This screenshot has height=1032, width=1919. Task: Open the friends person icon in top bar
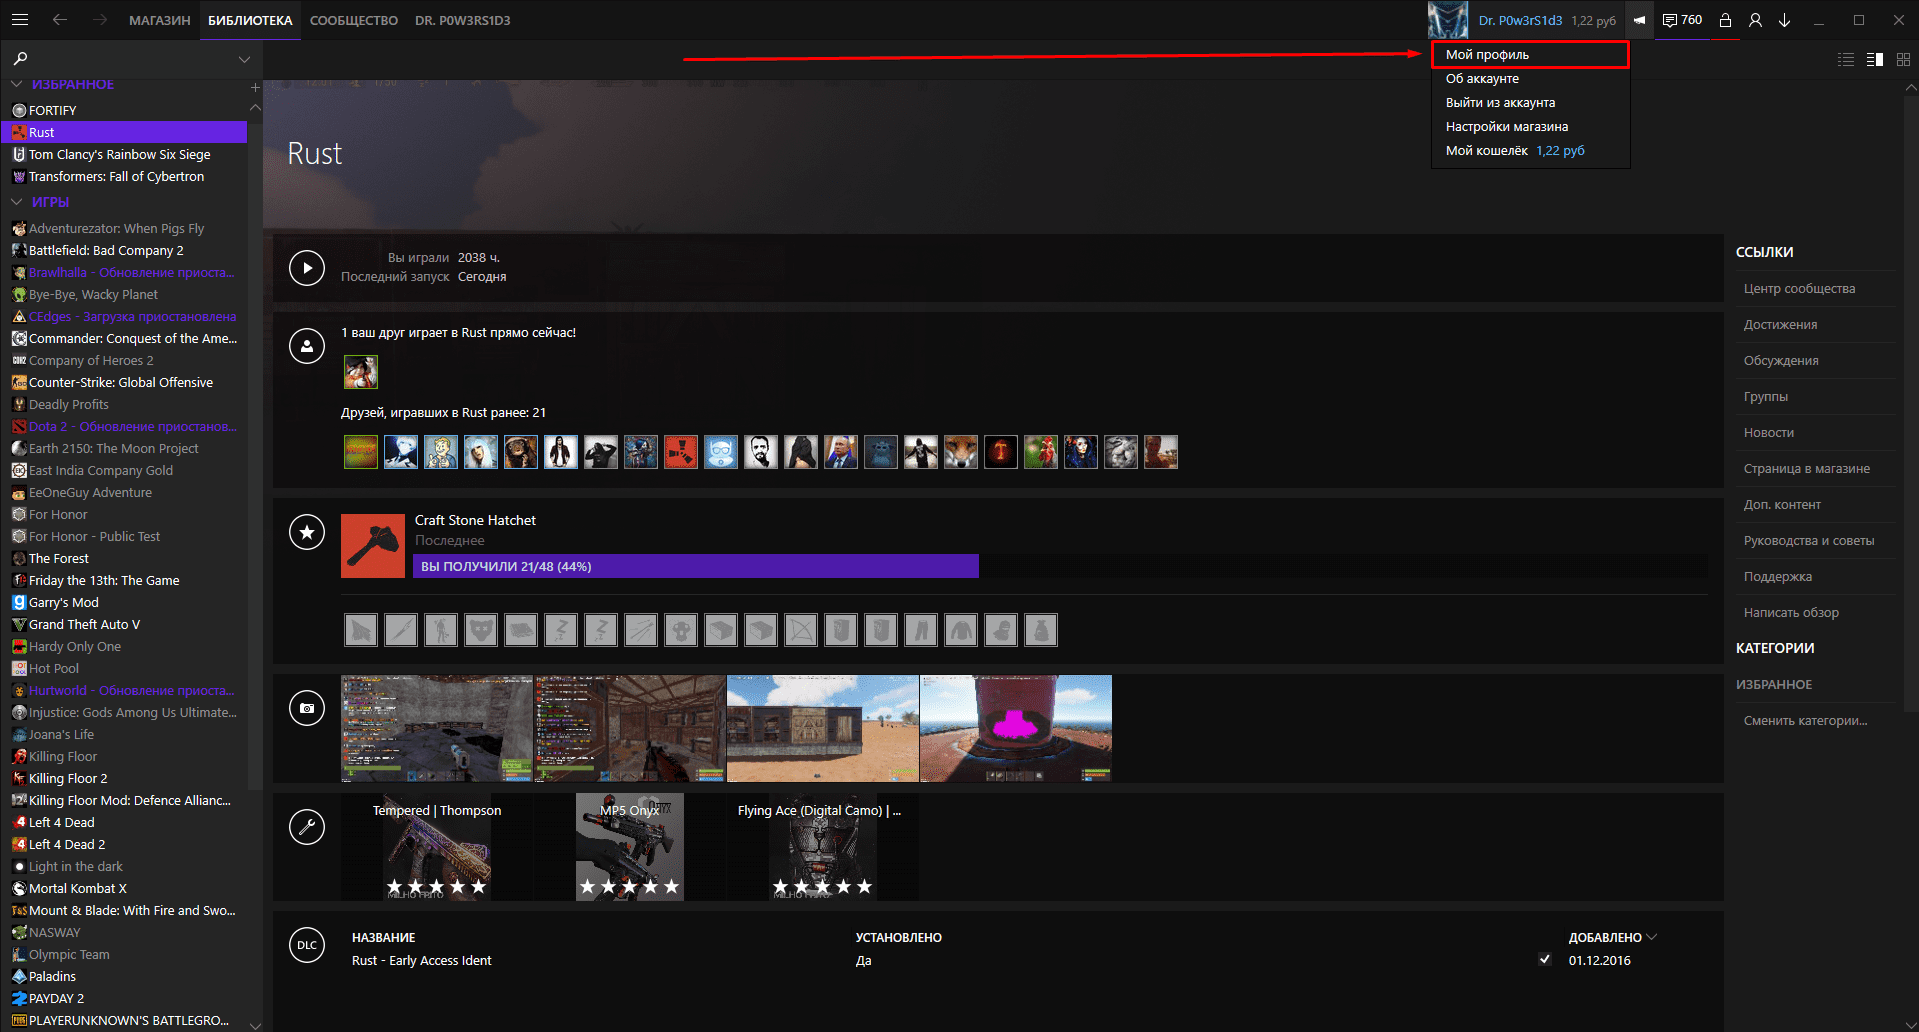1755,20
